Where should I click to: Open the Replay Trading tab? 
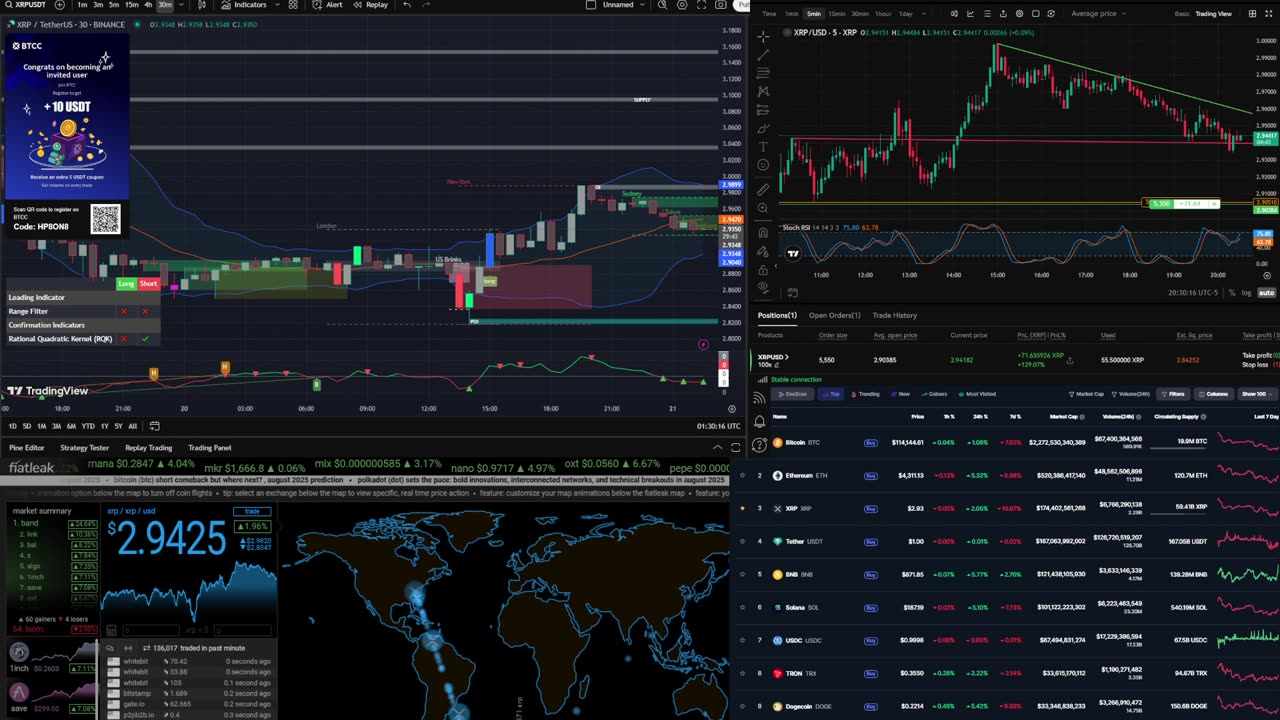click(x=148, y=448)
